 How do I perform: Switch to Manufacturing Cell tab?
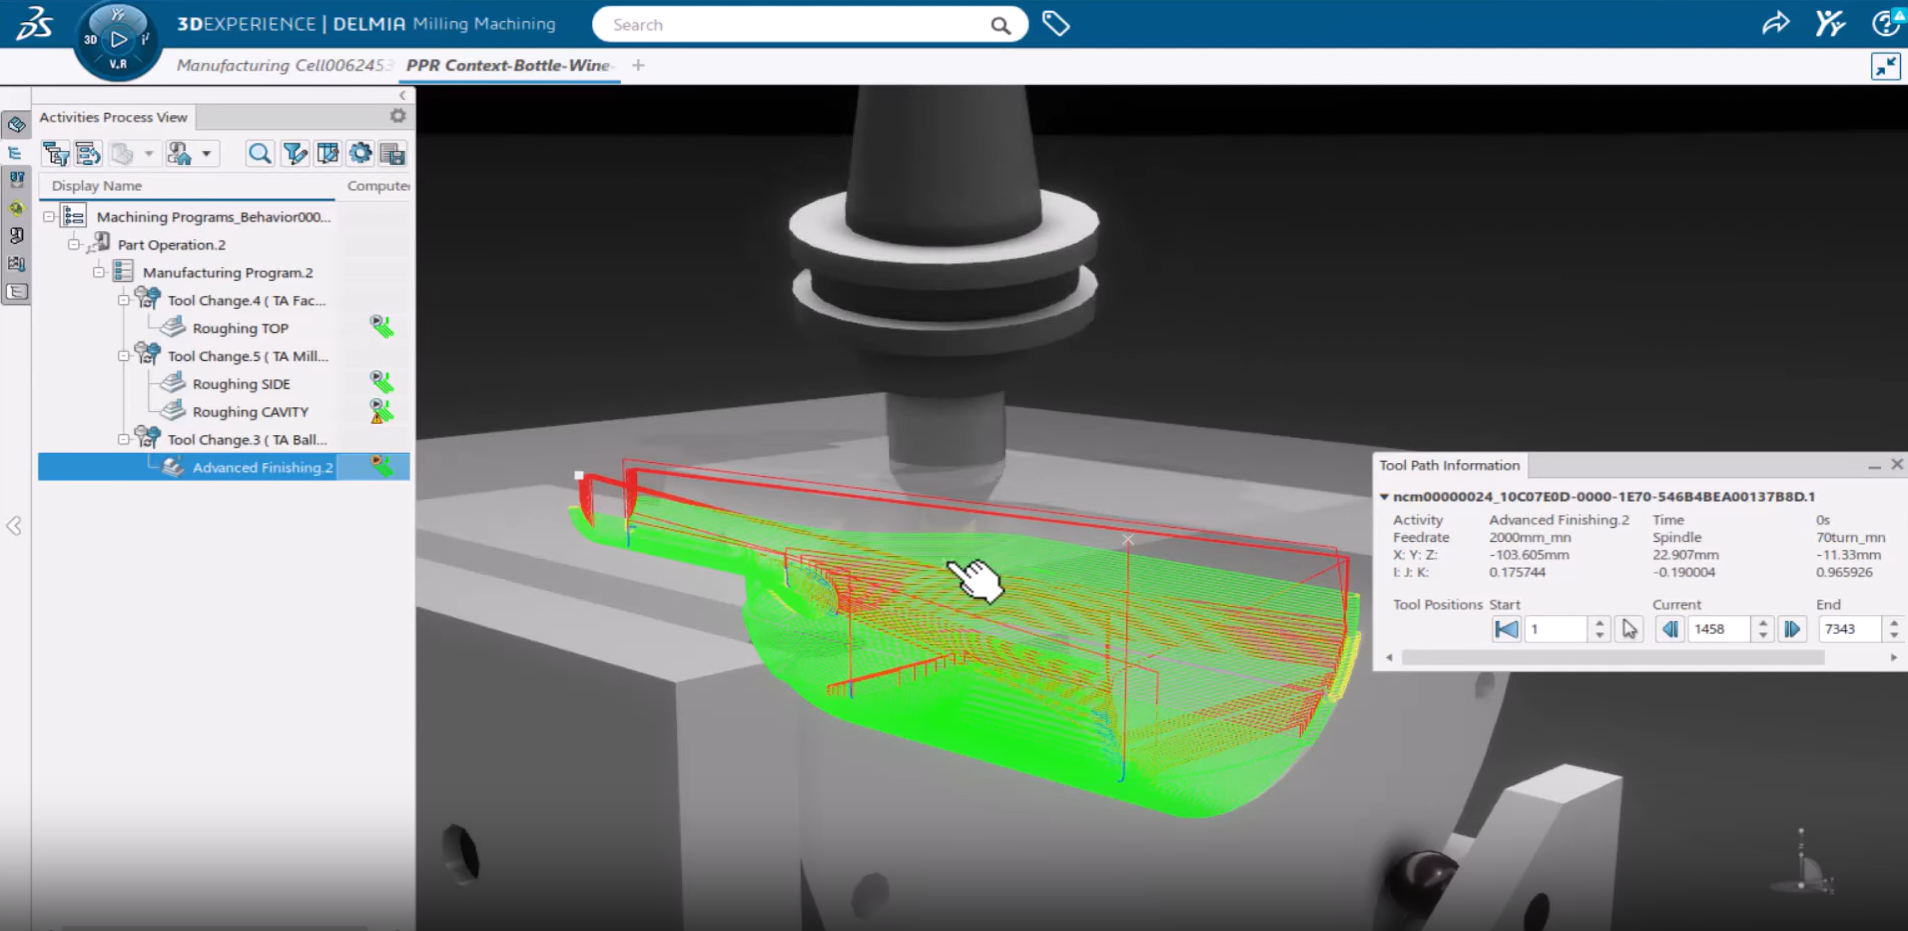[x=280, y=65]
